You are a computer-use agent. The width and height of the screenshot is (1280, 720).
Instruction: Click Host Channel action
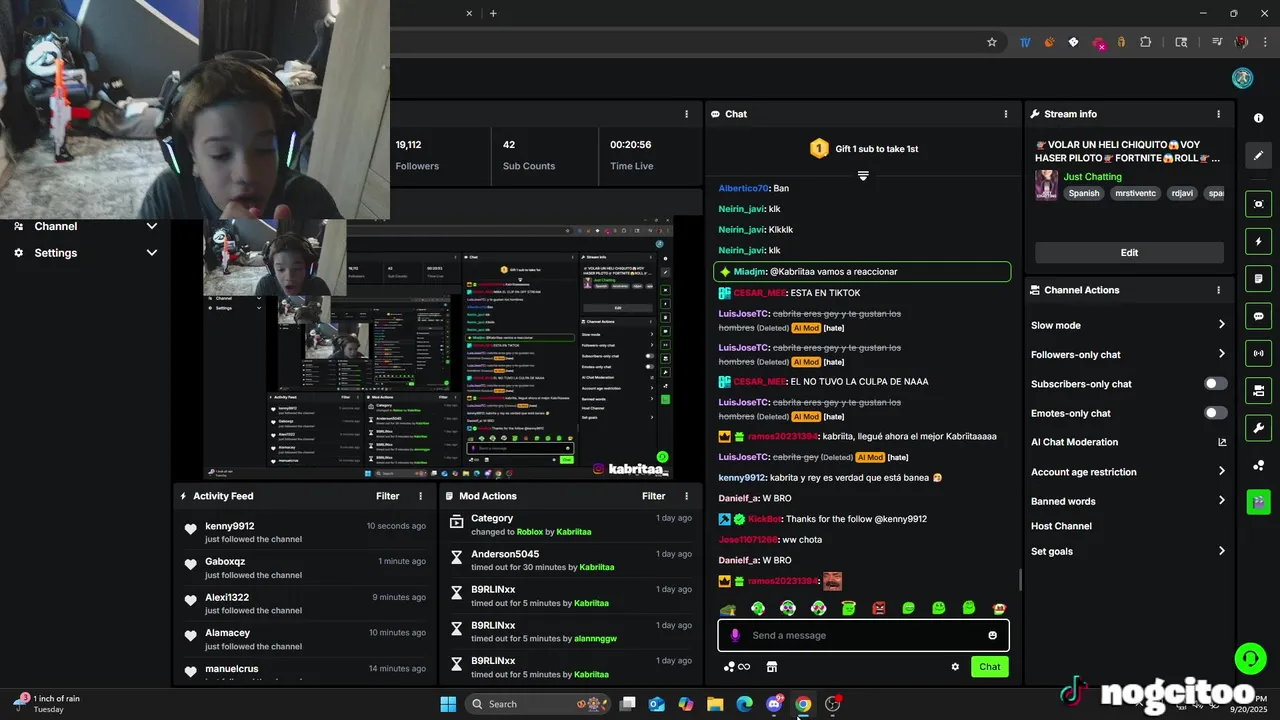pyautogui.click(x=1061, y=526)
